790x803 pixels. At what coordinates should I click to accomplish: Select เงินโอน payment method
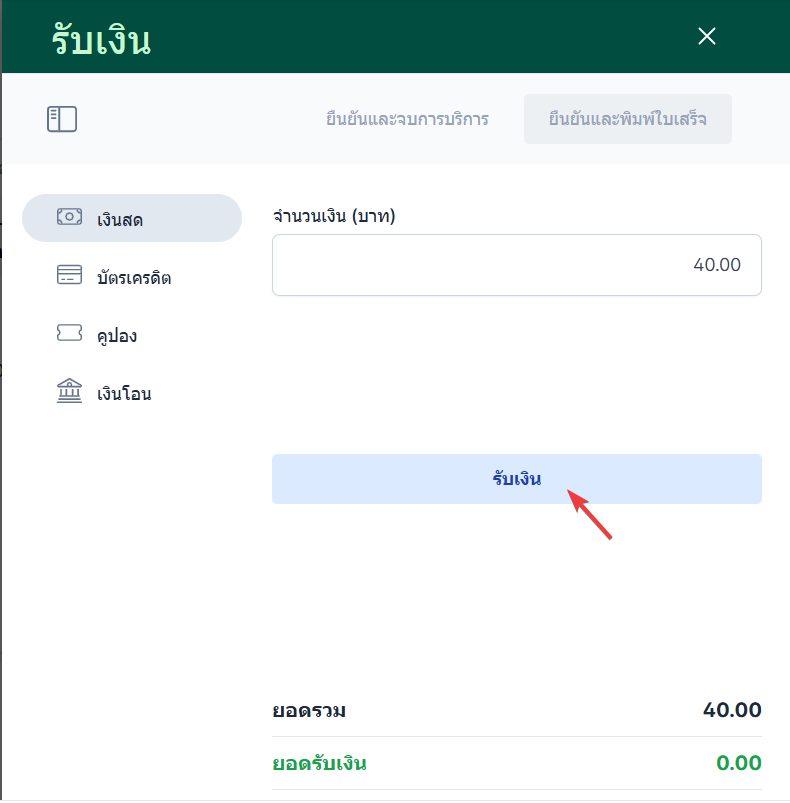(132, 392)
